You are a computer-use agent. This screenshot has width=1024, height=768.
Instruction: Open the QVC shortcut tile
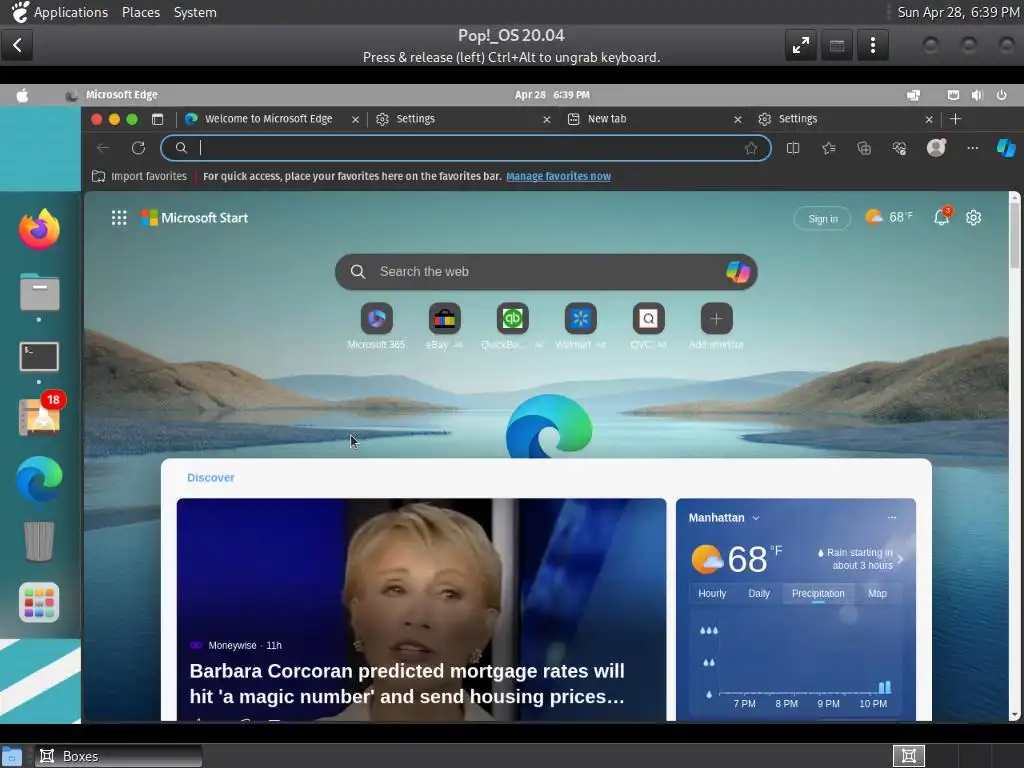648,319
